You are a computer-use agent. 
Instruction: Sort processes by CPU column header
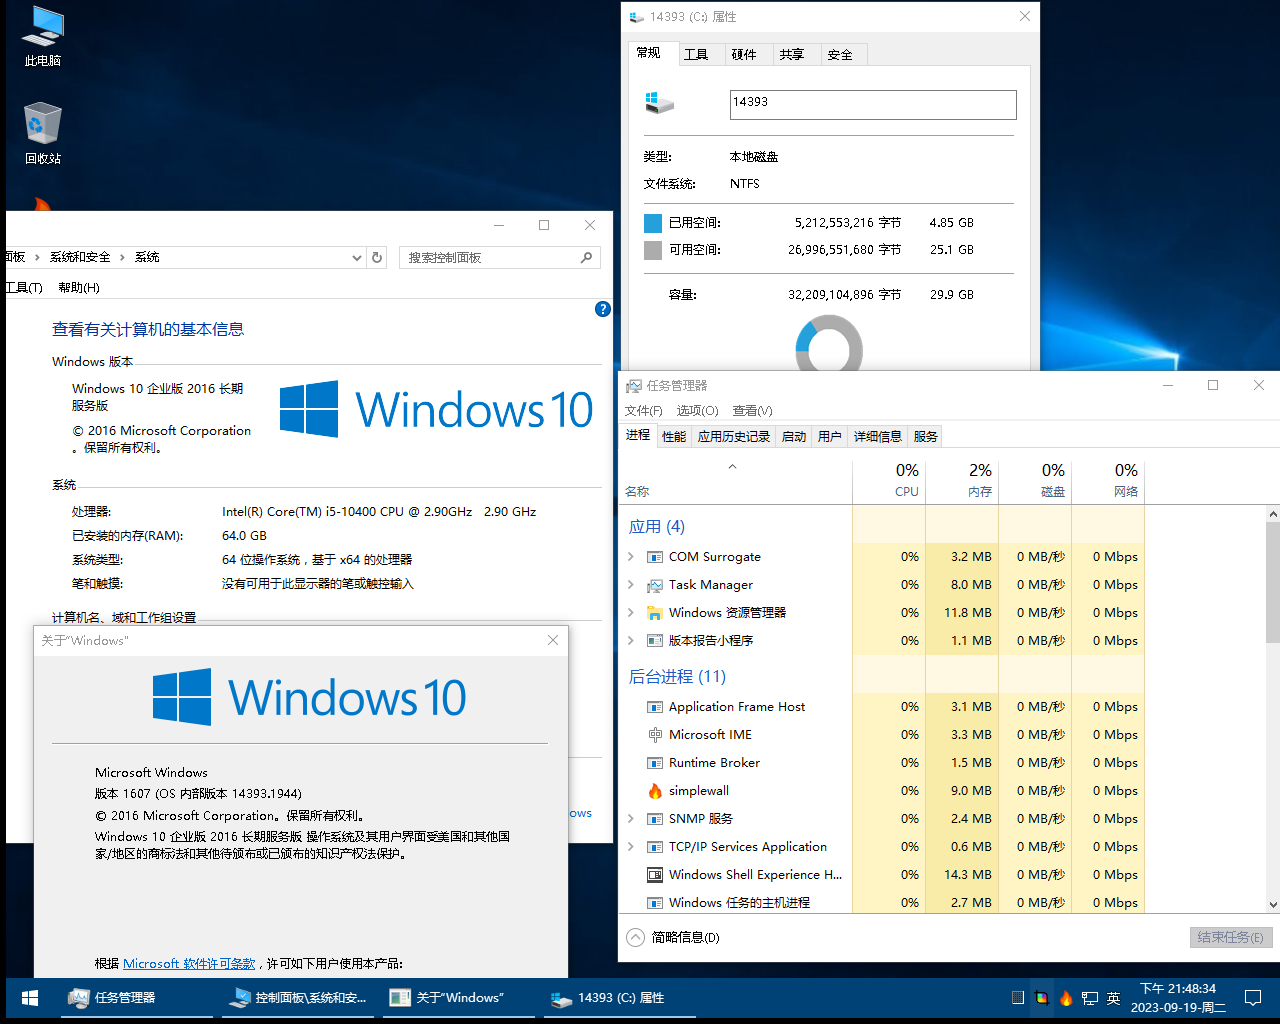click(889, 479)
